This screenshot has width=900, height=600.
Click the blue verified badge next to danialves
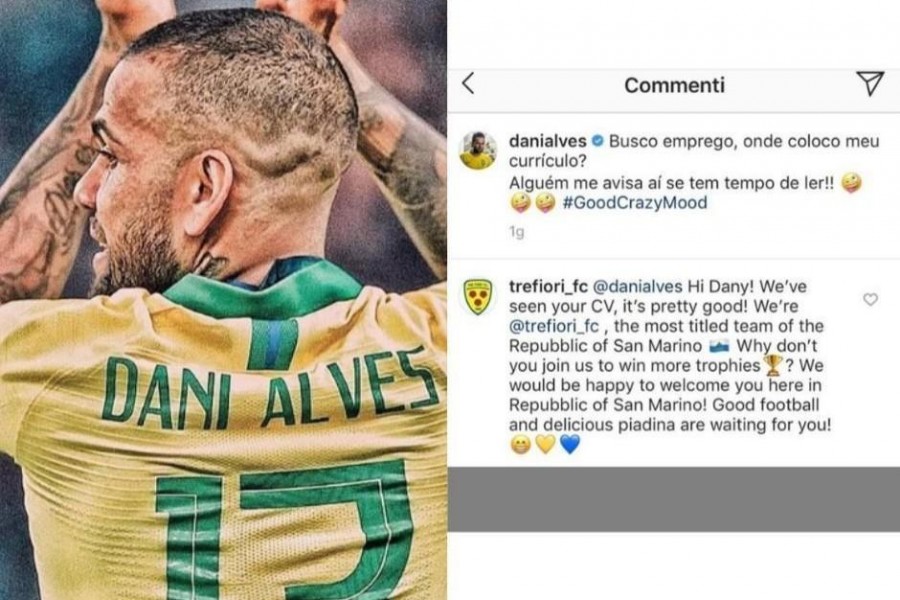pyautogui.click(x=598, y=141)
